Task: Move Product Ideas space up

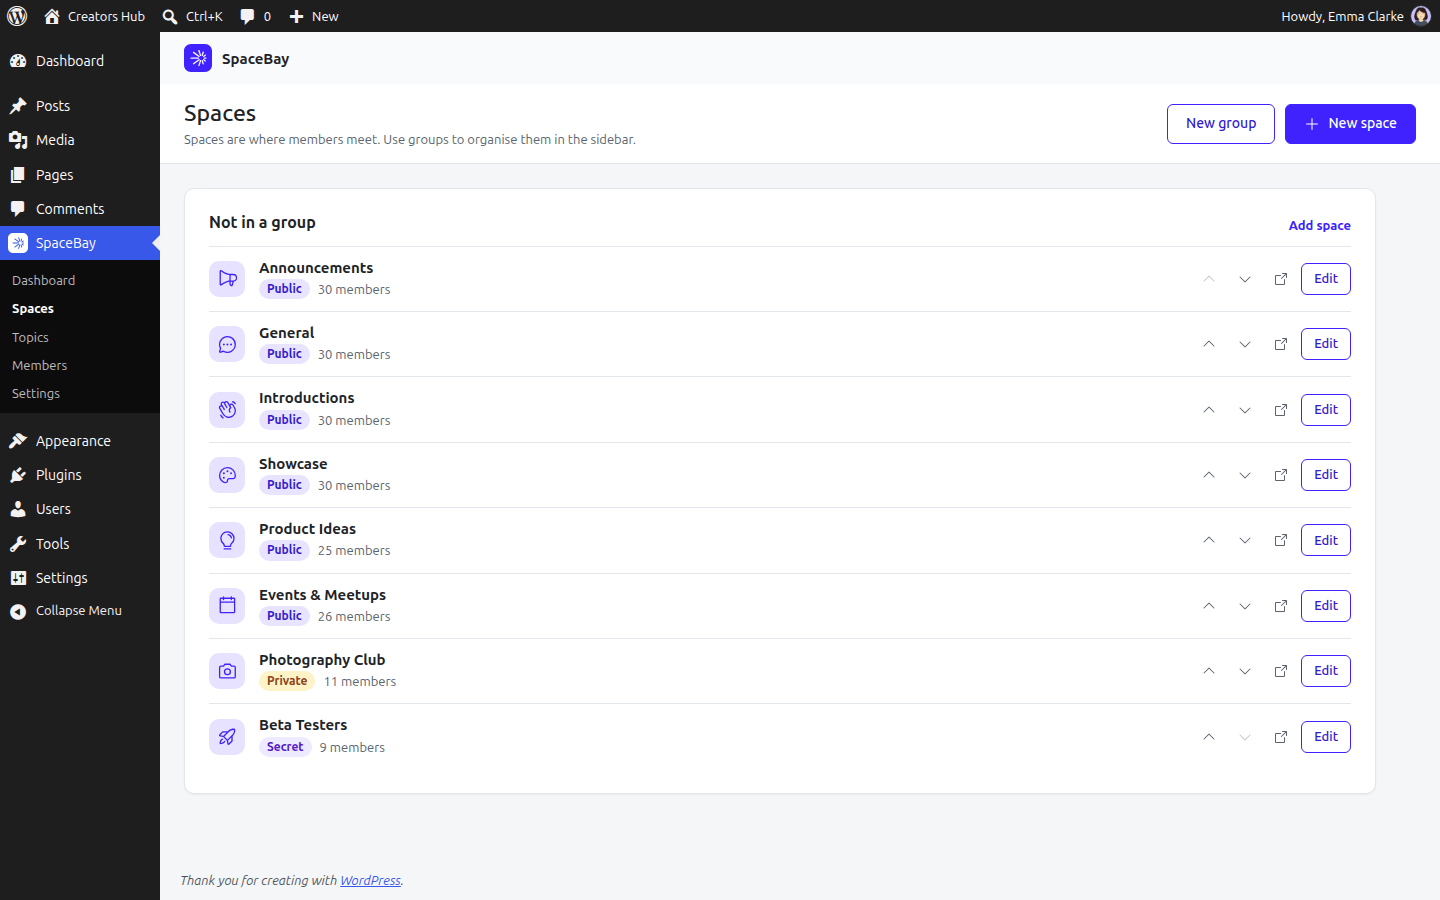Action: 1209,540
